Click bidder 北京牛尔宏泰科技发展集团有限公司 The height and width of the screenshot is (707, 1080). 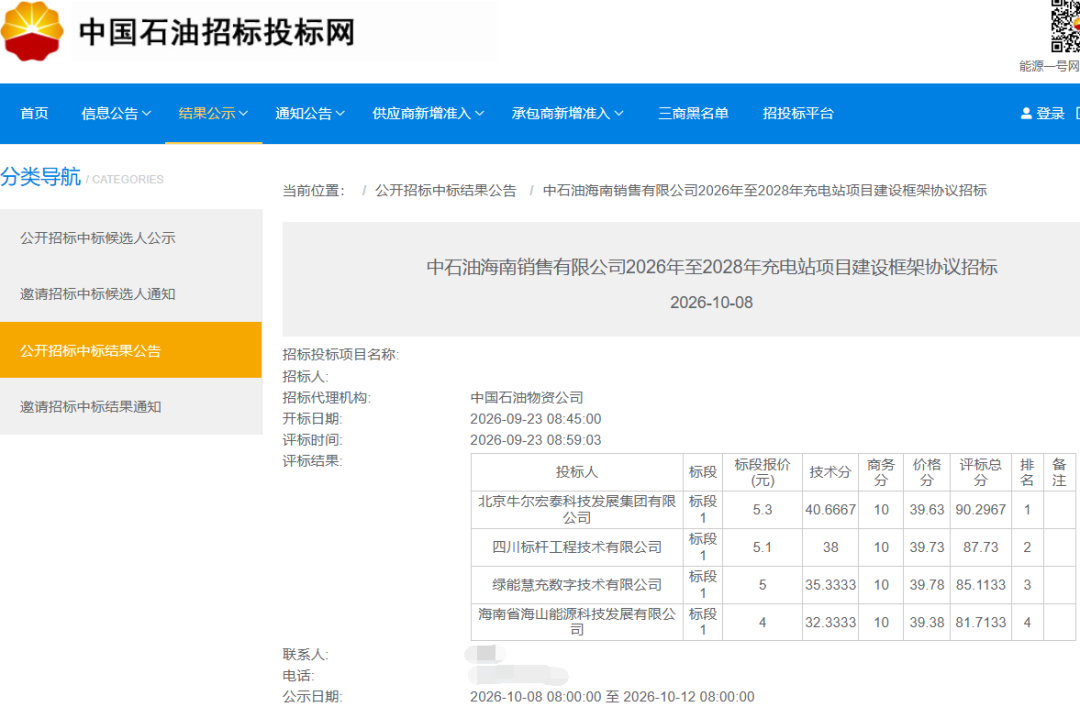pyautogui.click(x=577, y=510)
